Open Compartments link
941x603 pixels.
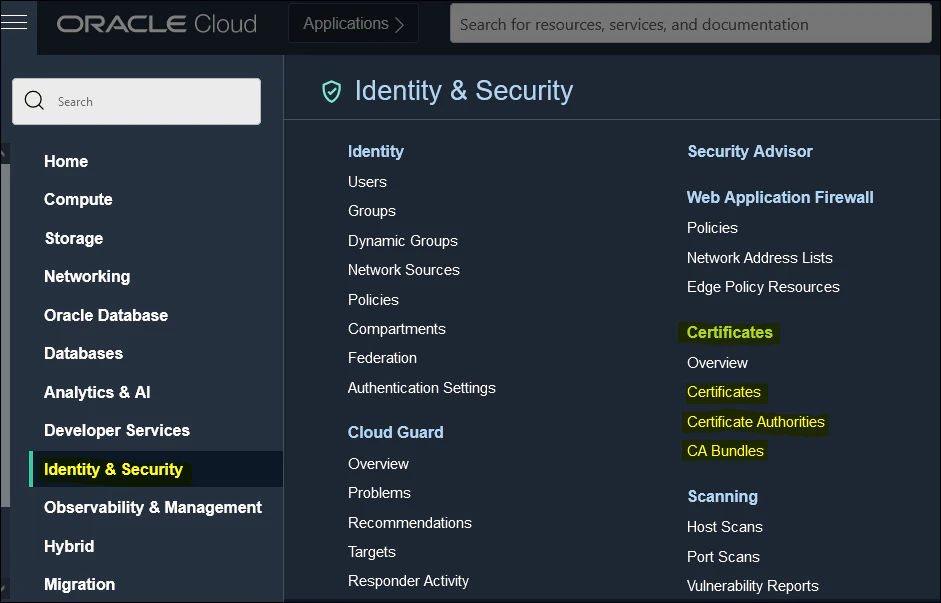tap(397, 329)
